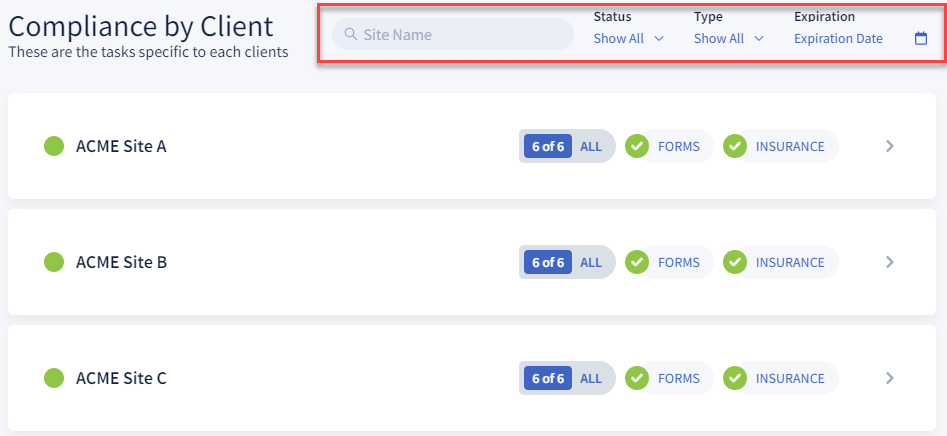Select the INSURANCE filter for ACME Site C
The width and height of the screenshot is (947, 436).
tap(789, 378)
